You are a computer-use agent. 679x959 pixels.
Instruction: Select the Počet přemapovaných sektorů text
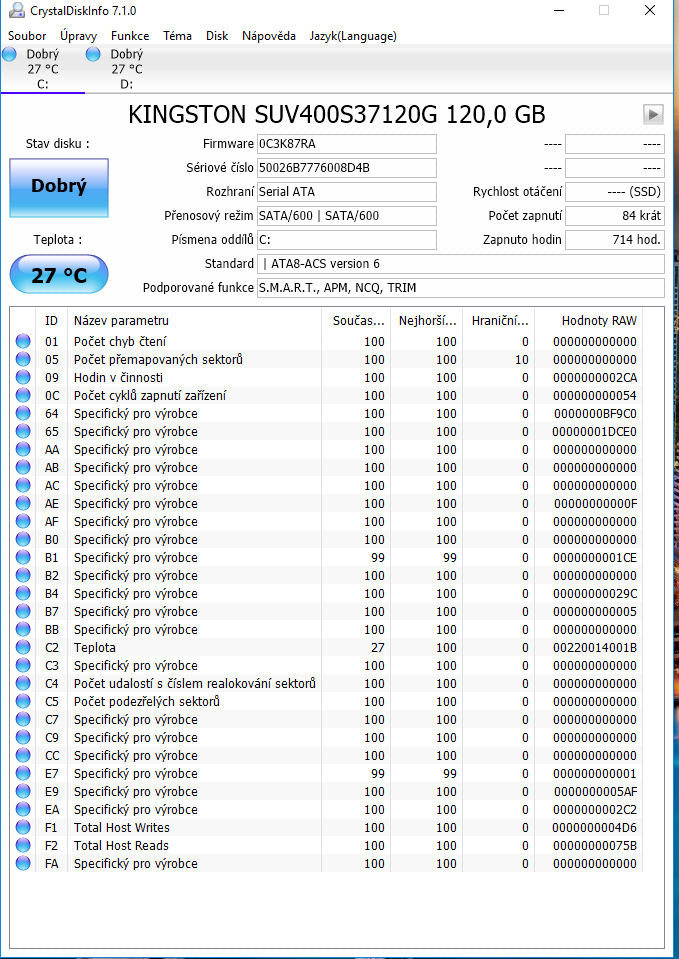158,359
